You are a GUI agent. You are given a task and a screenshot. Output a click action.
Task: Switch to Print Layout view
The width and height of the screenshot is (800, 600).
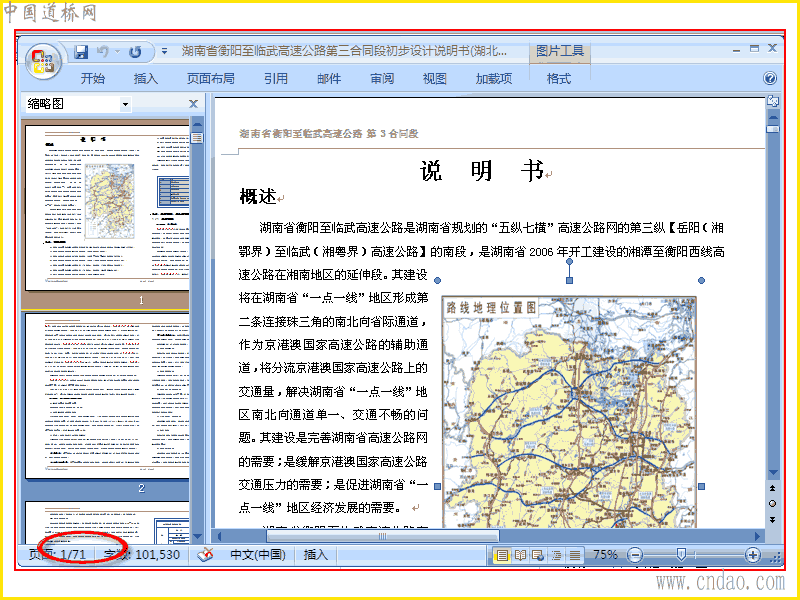click(502, 555)
